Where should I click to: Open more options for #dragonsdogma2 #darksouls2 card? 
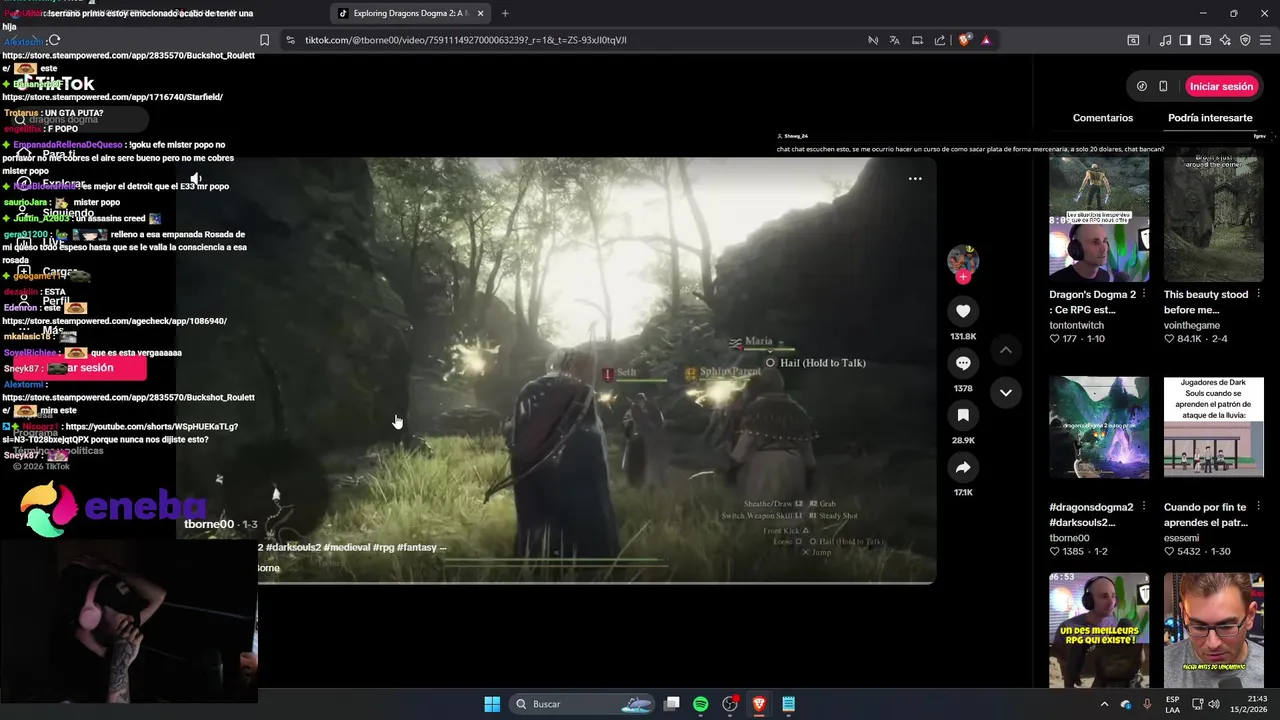tap(1144, 507)
